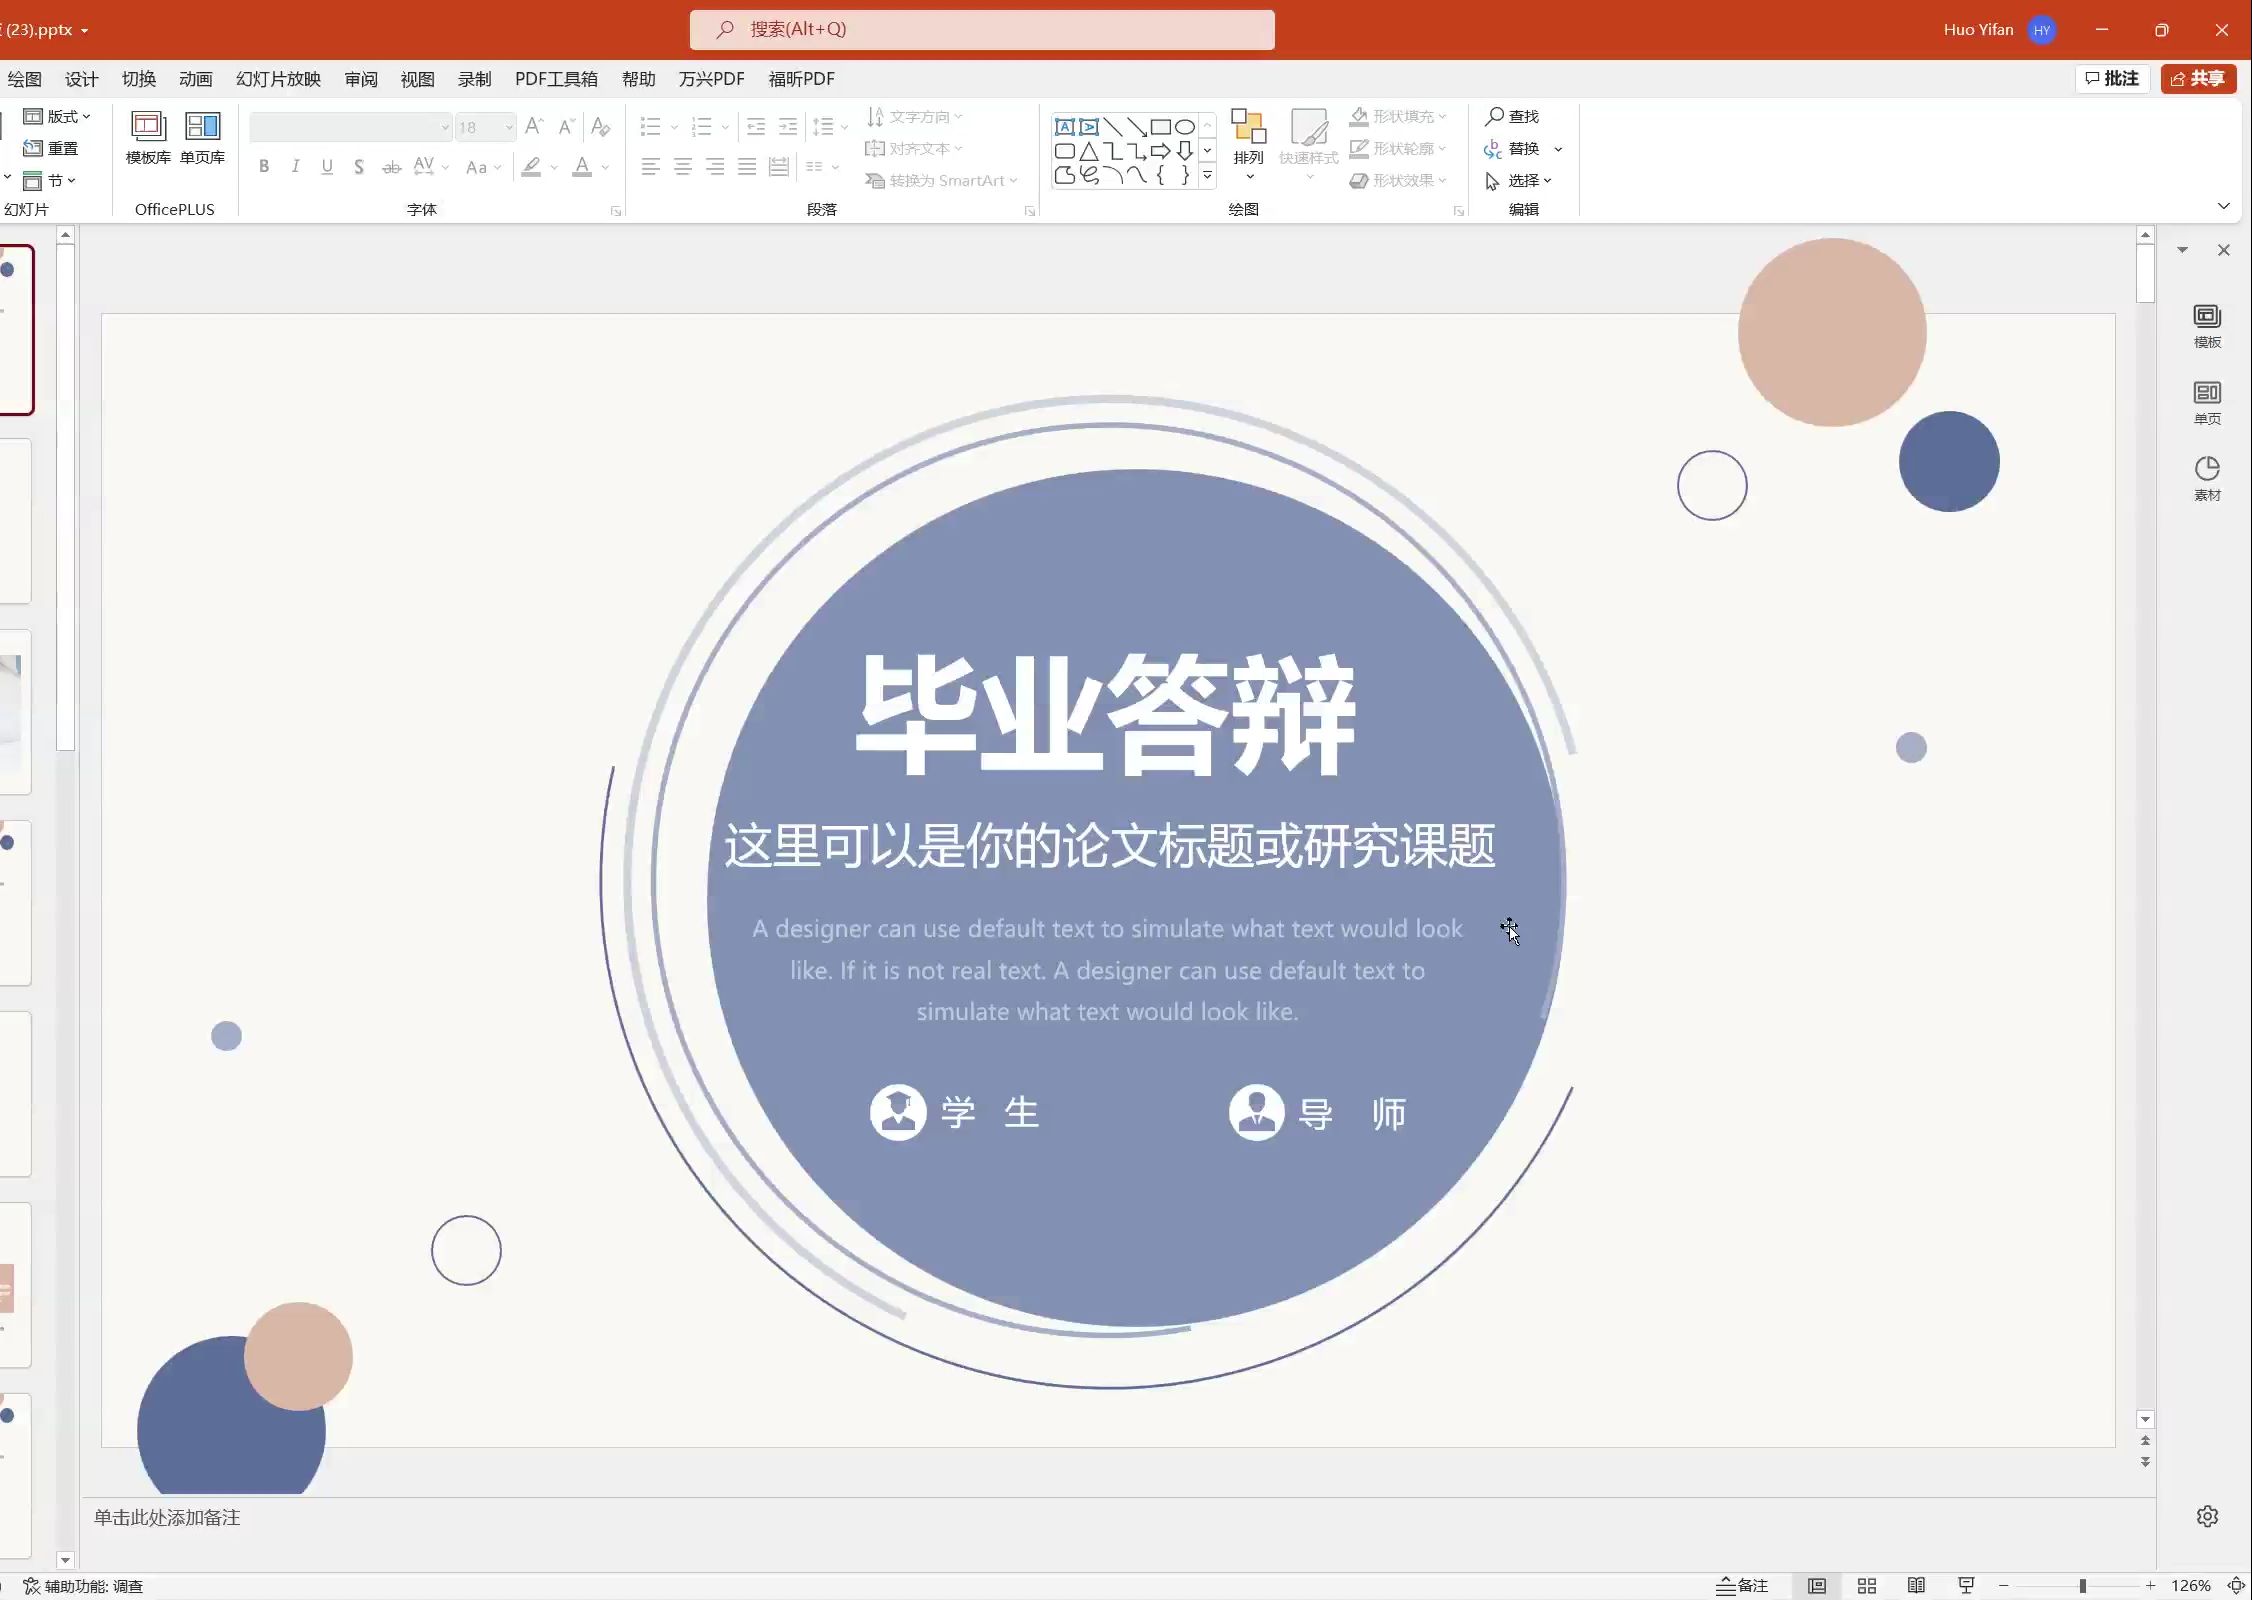This screenshot has width=2252, height=1600.
Task: Toggle bulleted list formatting
Action: tap(650, 127)
